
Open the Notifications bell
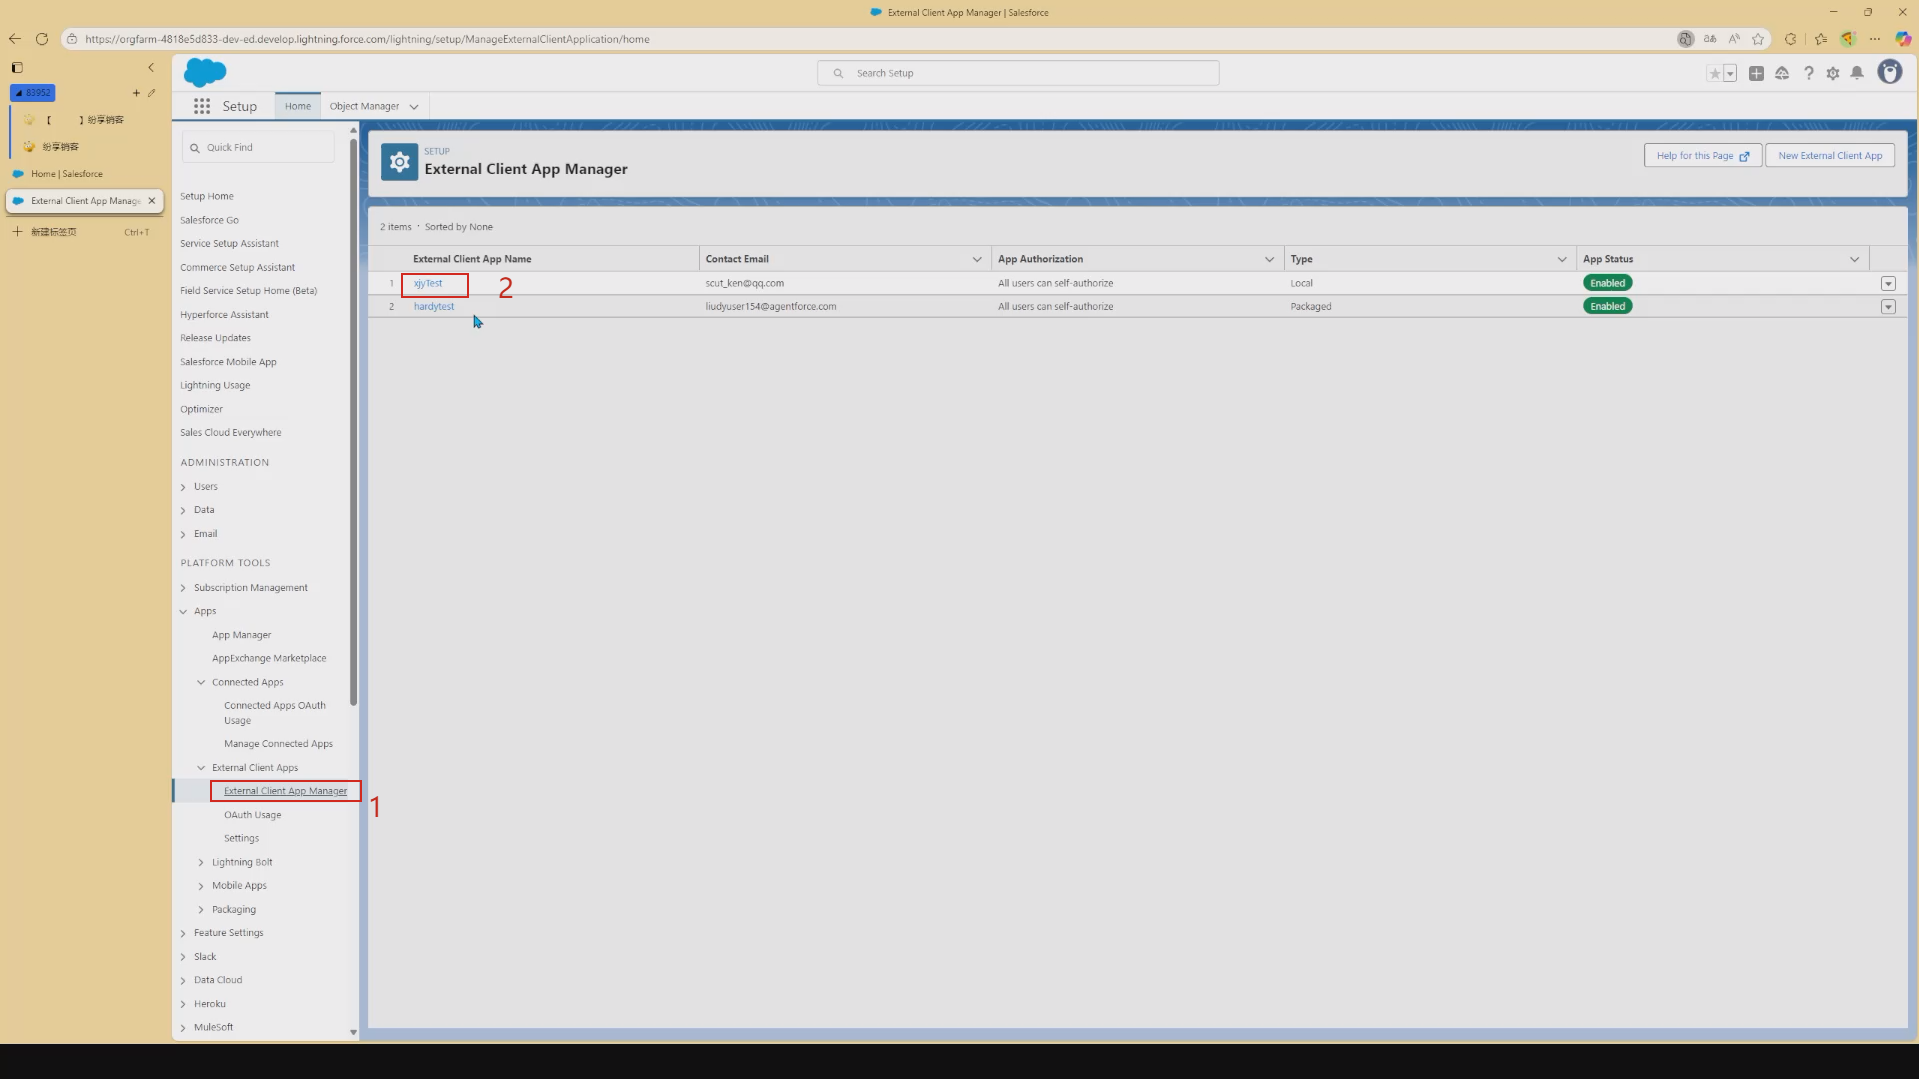(x=1857, y=73)
